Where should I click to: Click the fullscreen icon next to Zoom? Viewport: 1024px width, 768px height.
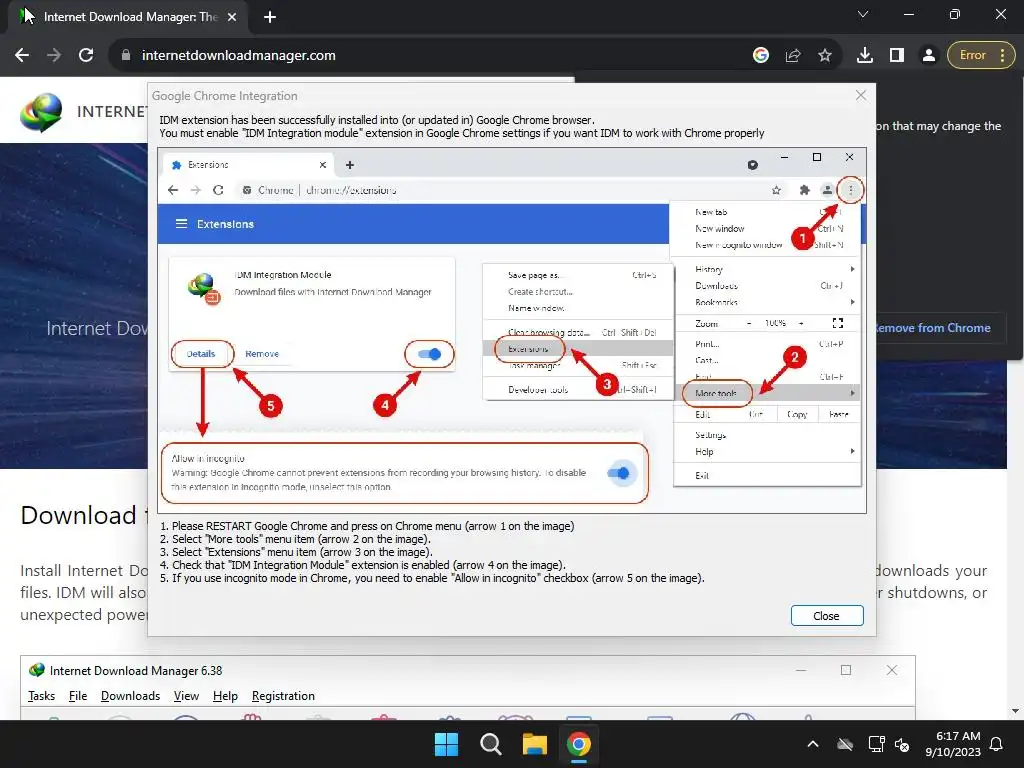(x=838, y=323)
